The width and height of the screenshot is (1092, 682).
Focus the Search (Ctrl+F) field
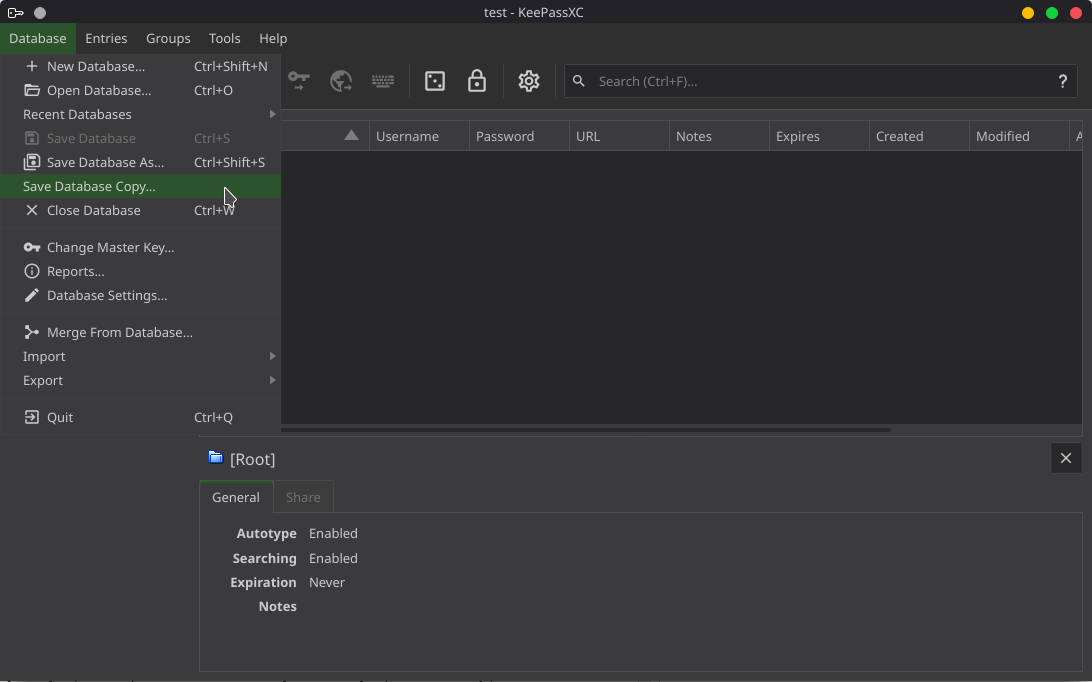pos(822,82)
